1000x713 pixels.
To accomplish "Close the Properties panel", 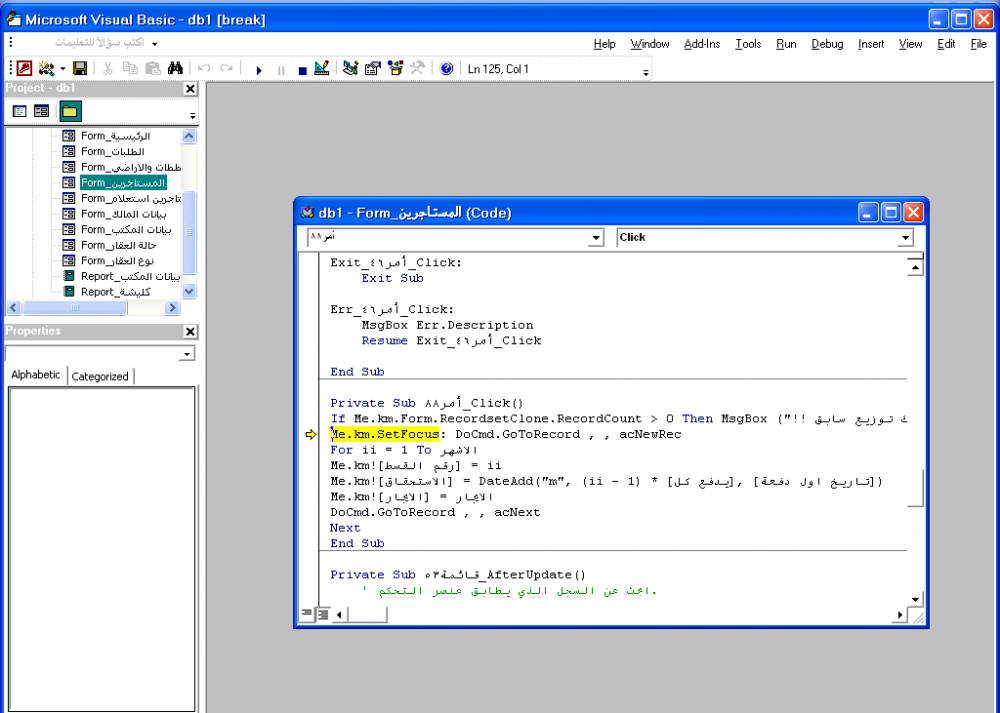I will (x=190, y=332).
